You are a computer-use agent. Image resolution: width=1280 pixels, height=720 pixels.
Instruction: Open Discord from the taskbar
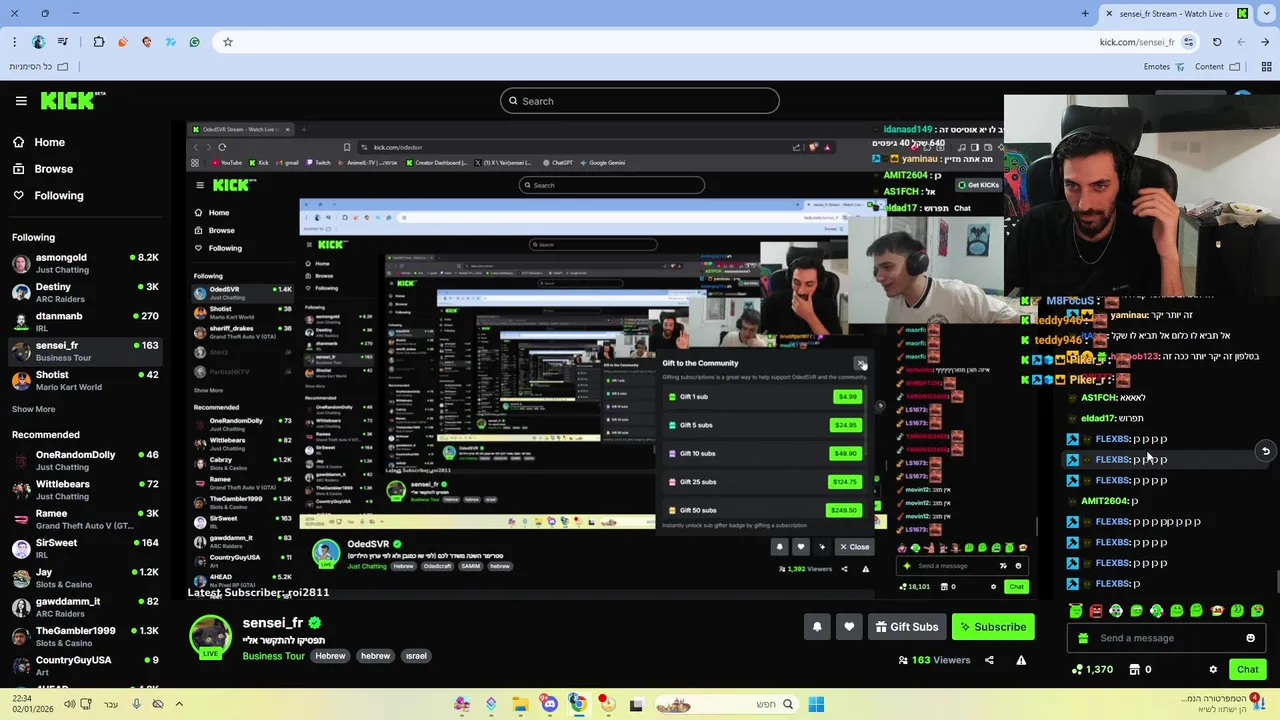click(549, 704)
